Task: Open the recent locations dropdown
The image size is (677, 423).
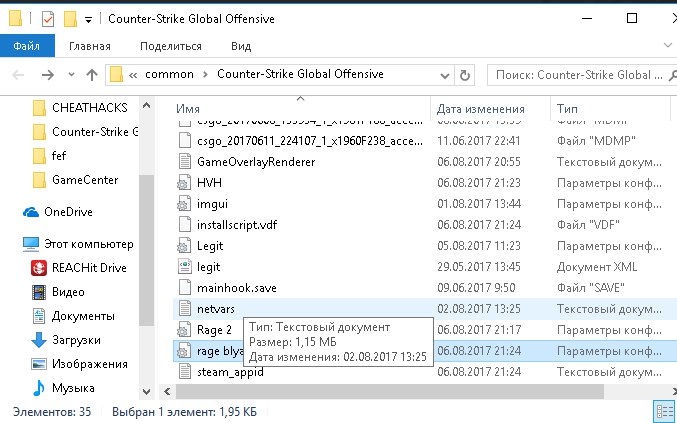Action: 71,75
